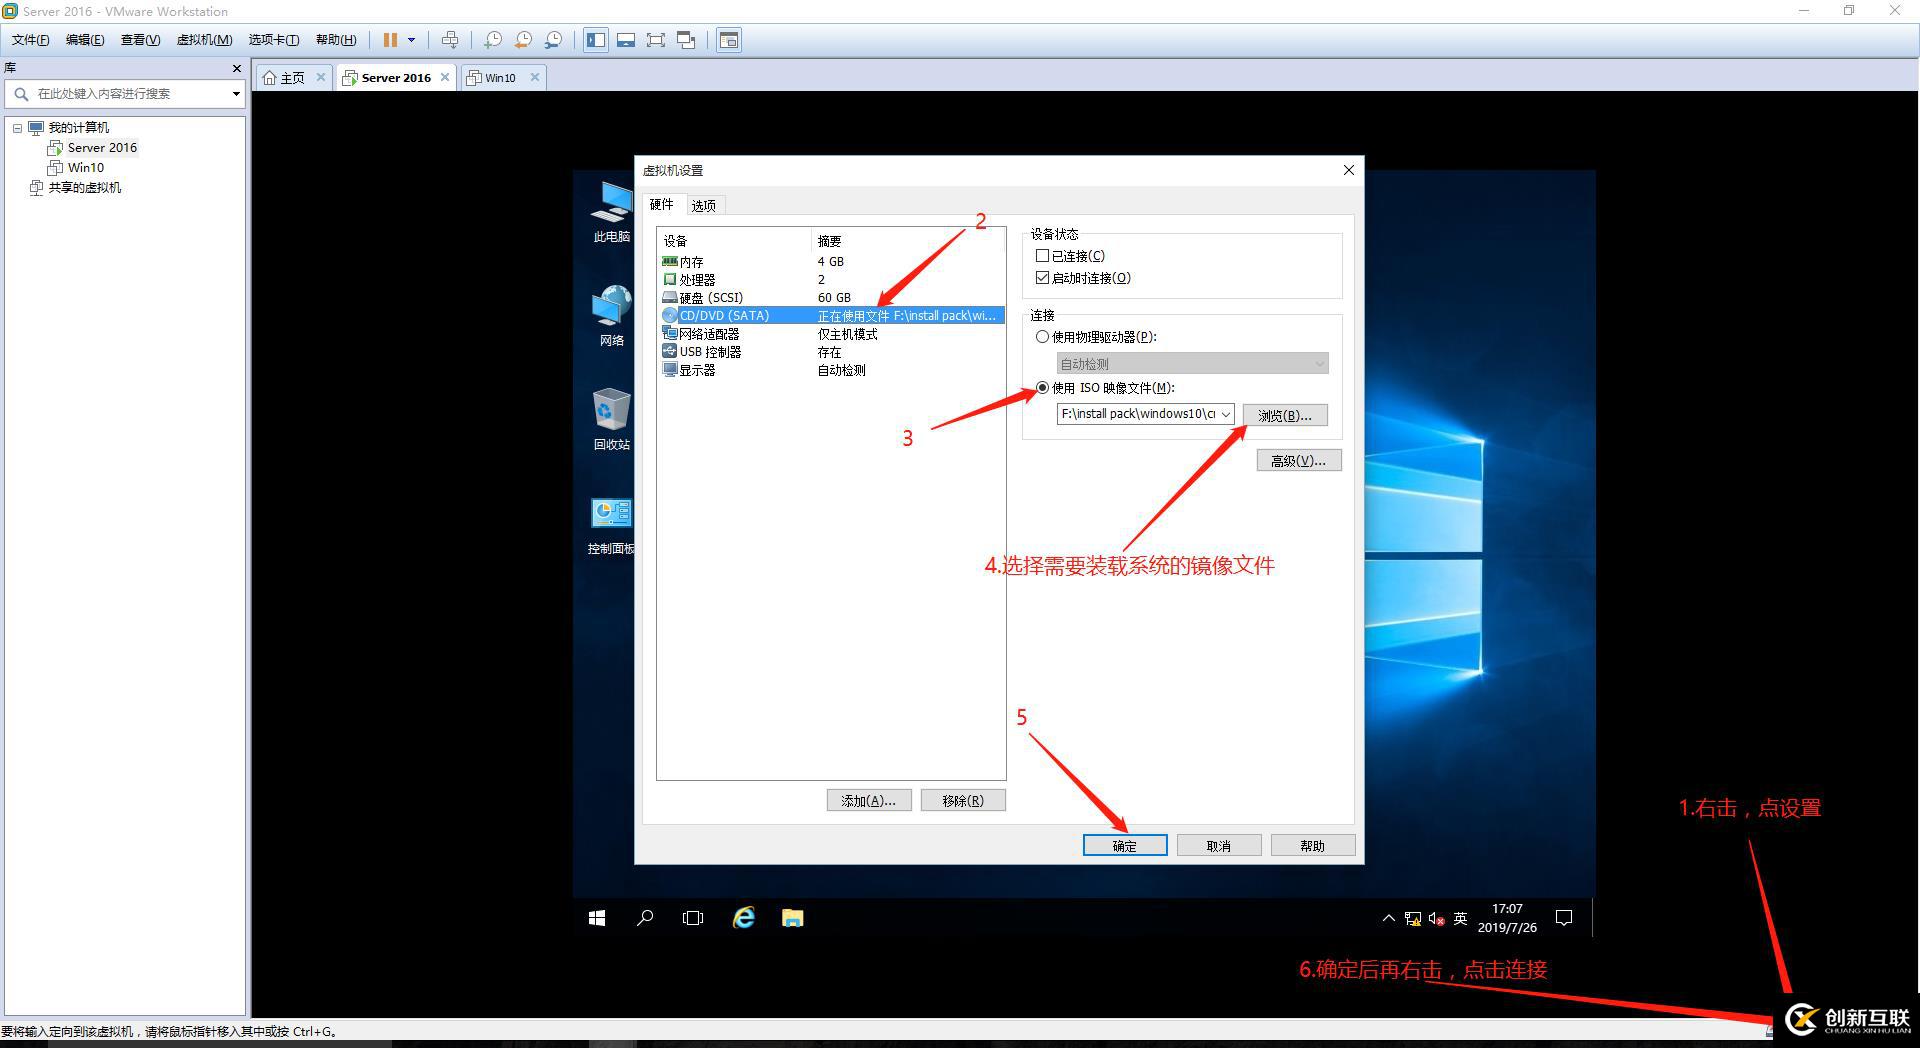Uncheck the 启动时连接(O) checkbox

(1042, 278)
